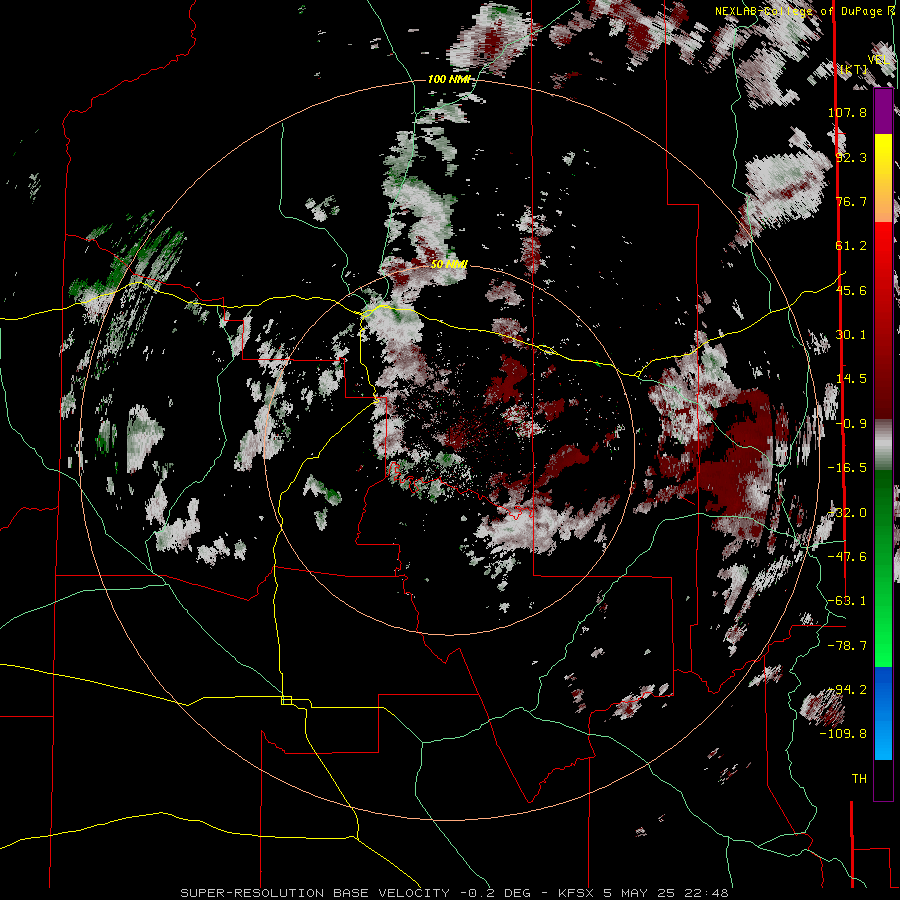Select the -0.9 velocity scale value

[851, 424]
